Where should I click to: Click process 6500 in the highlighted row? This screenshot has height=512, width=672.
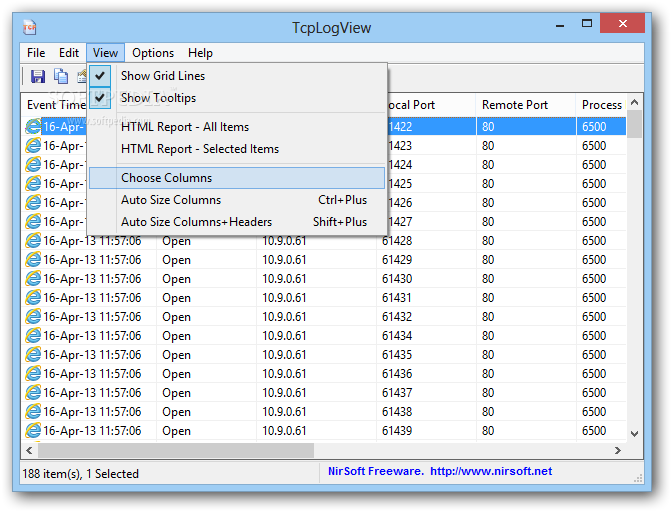point(594,126)
